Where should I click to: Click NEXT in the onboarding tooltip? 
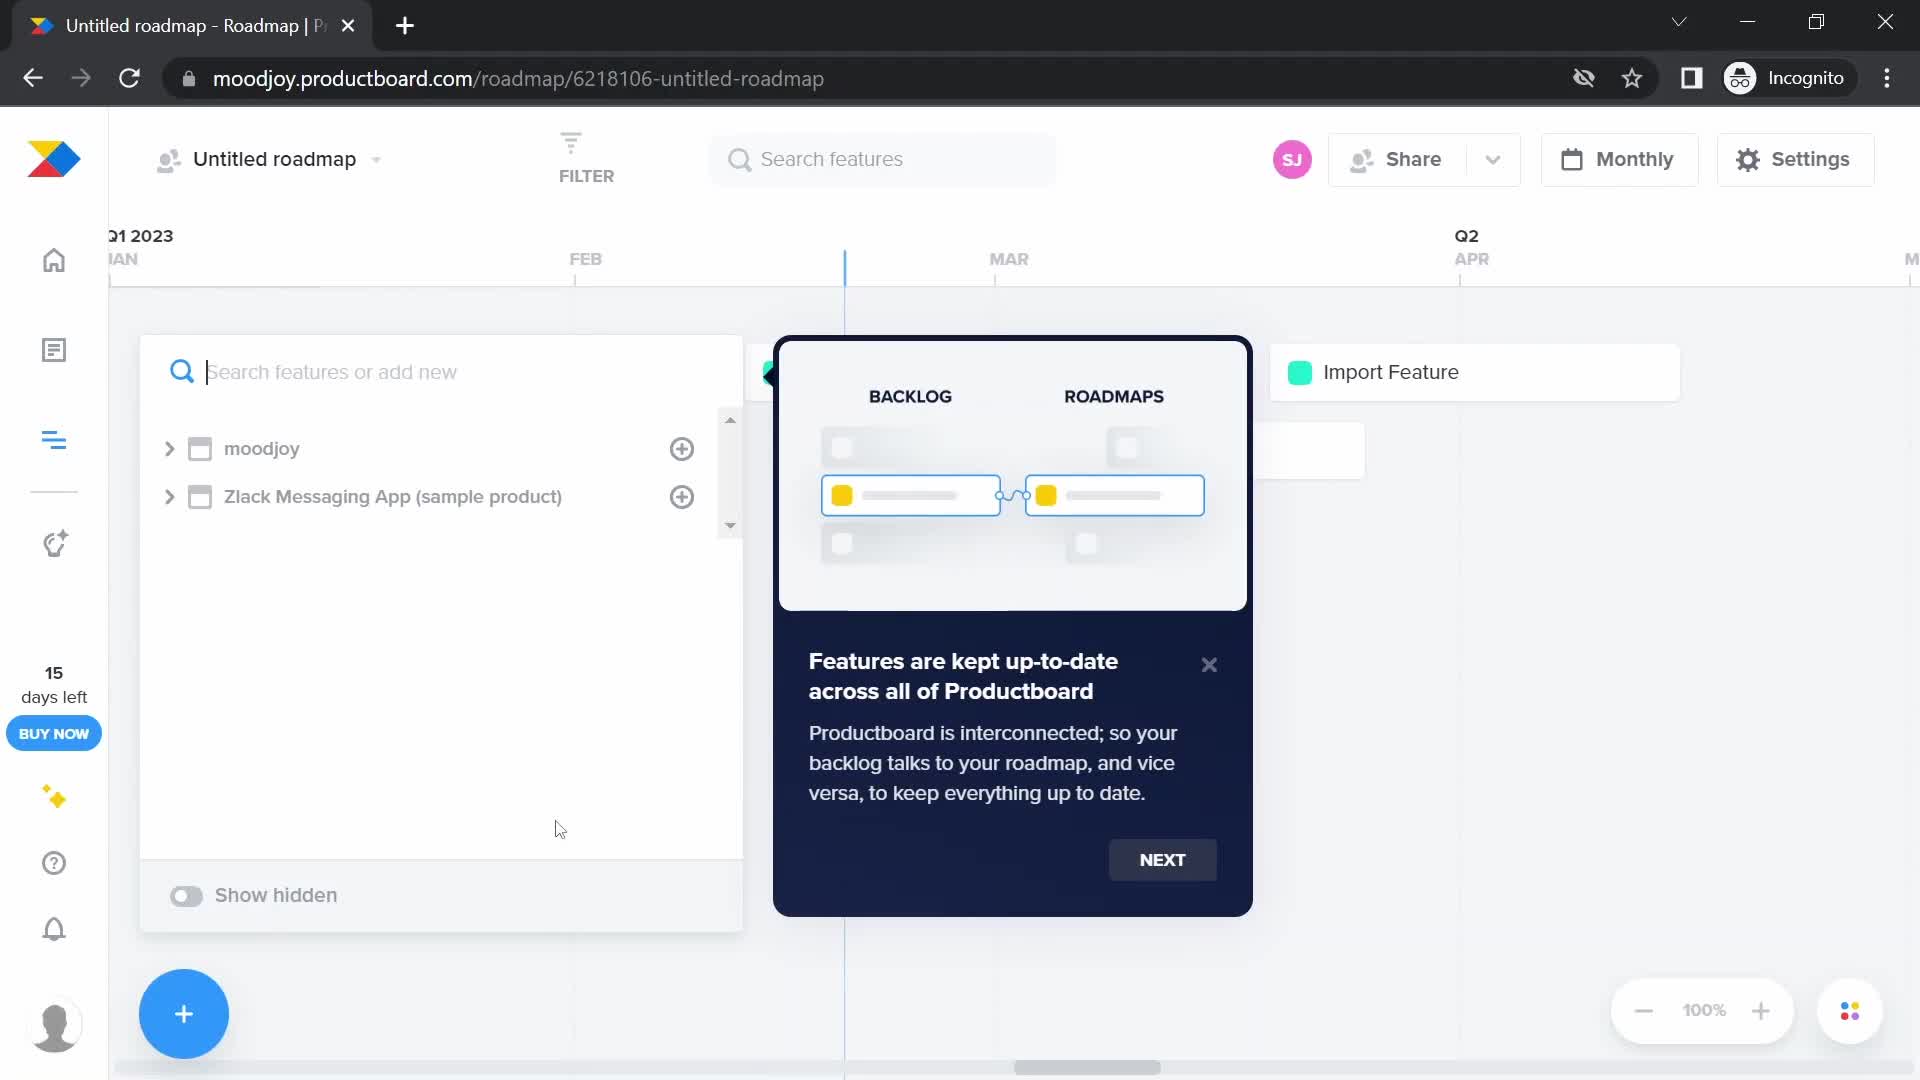pos(1162,860)
